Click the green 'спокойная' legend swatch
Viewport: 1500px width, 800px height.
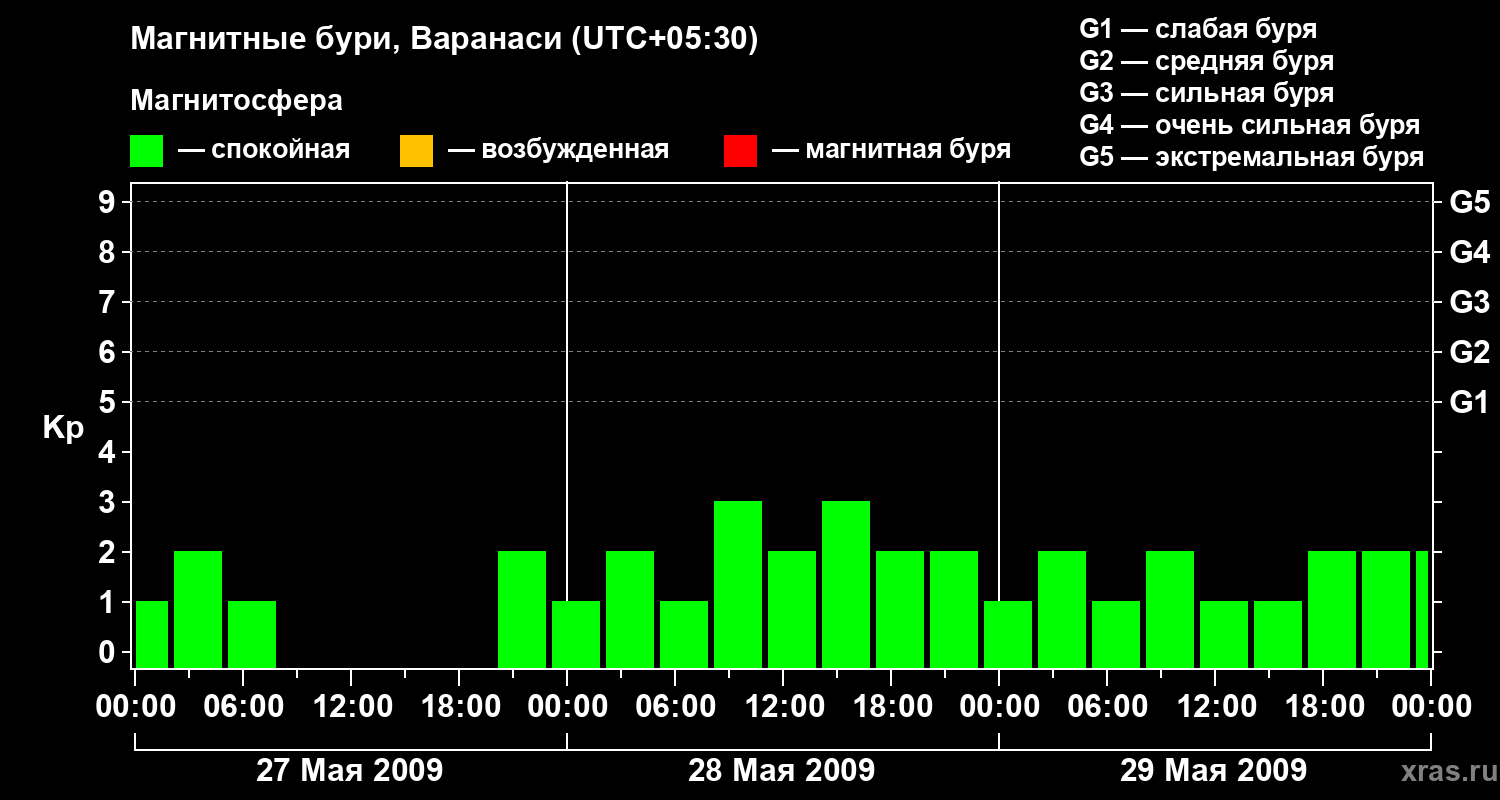(147, 151)
